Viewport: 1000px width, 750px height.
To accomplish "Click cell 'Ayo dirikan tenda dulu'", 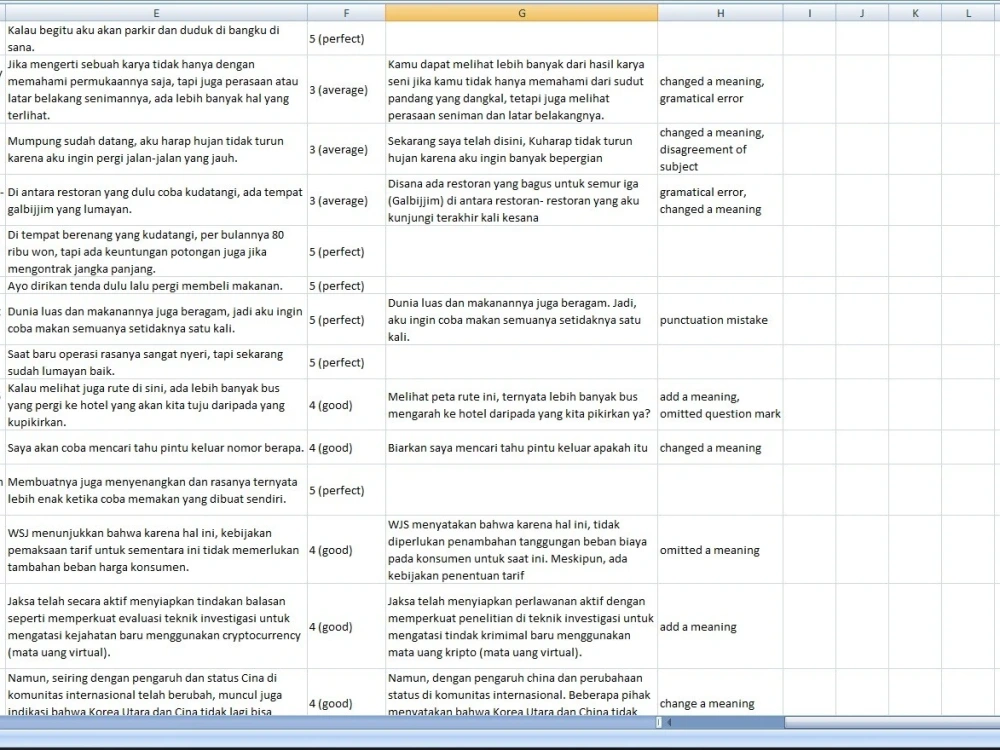I will pyautogui.click(x=156, y=286).
